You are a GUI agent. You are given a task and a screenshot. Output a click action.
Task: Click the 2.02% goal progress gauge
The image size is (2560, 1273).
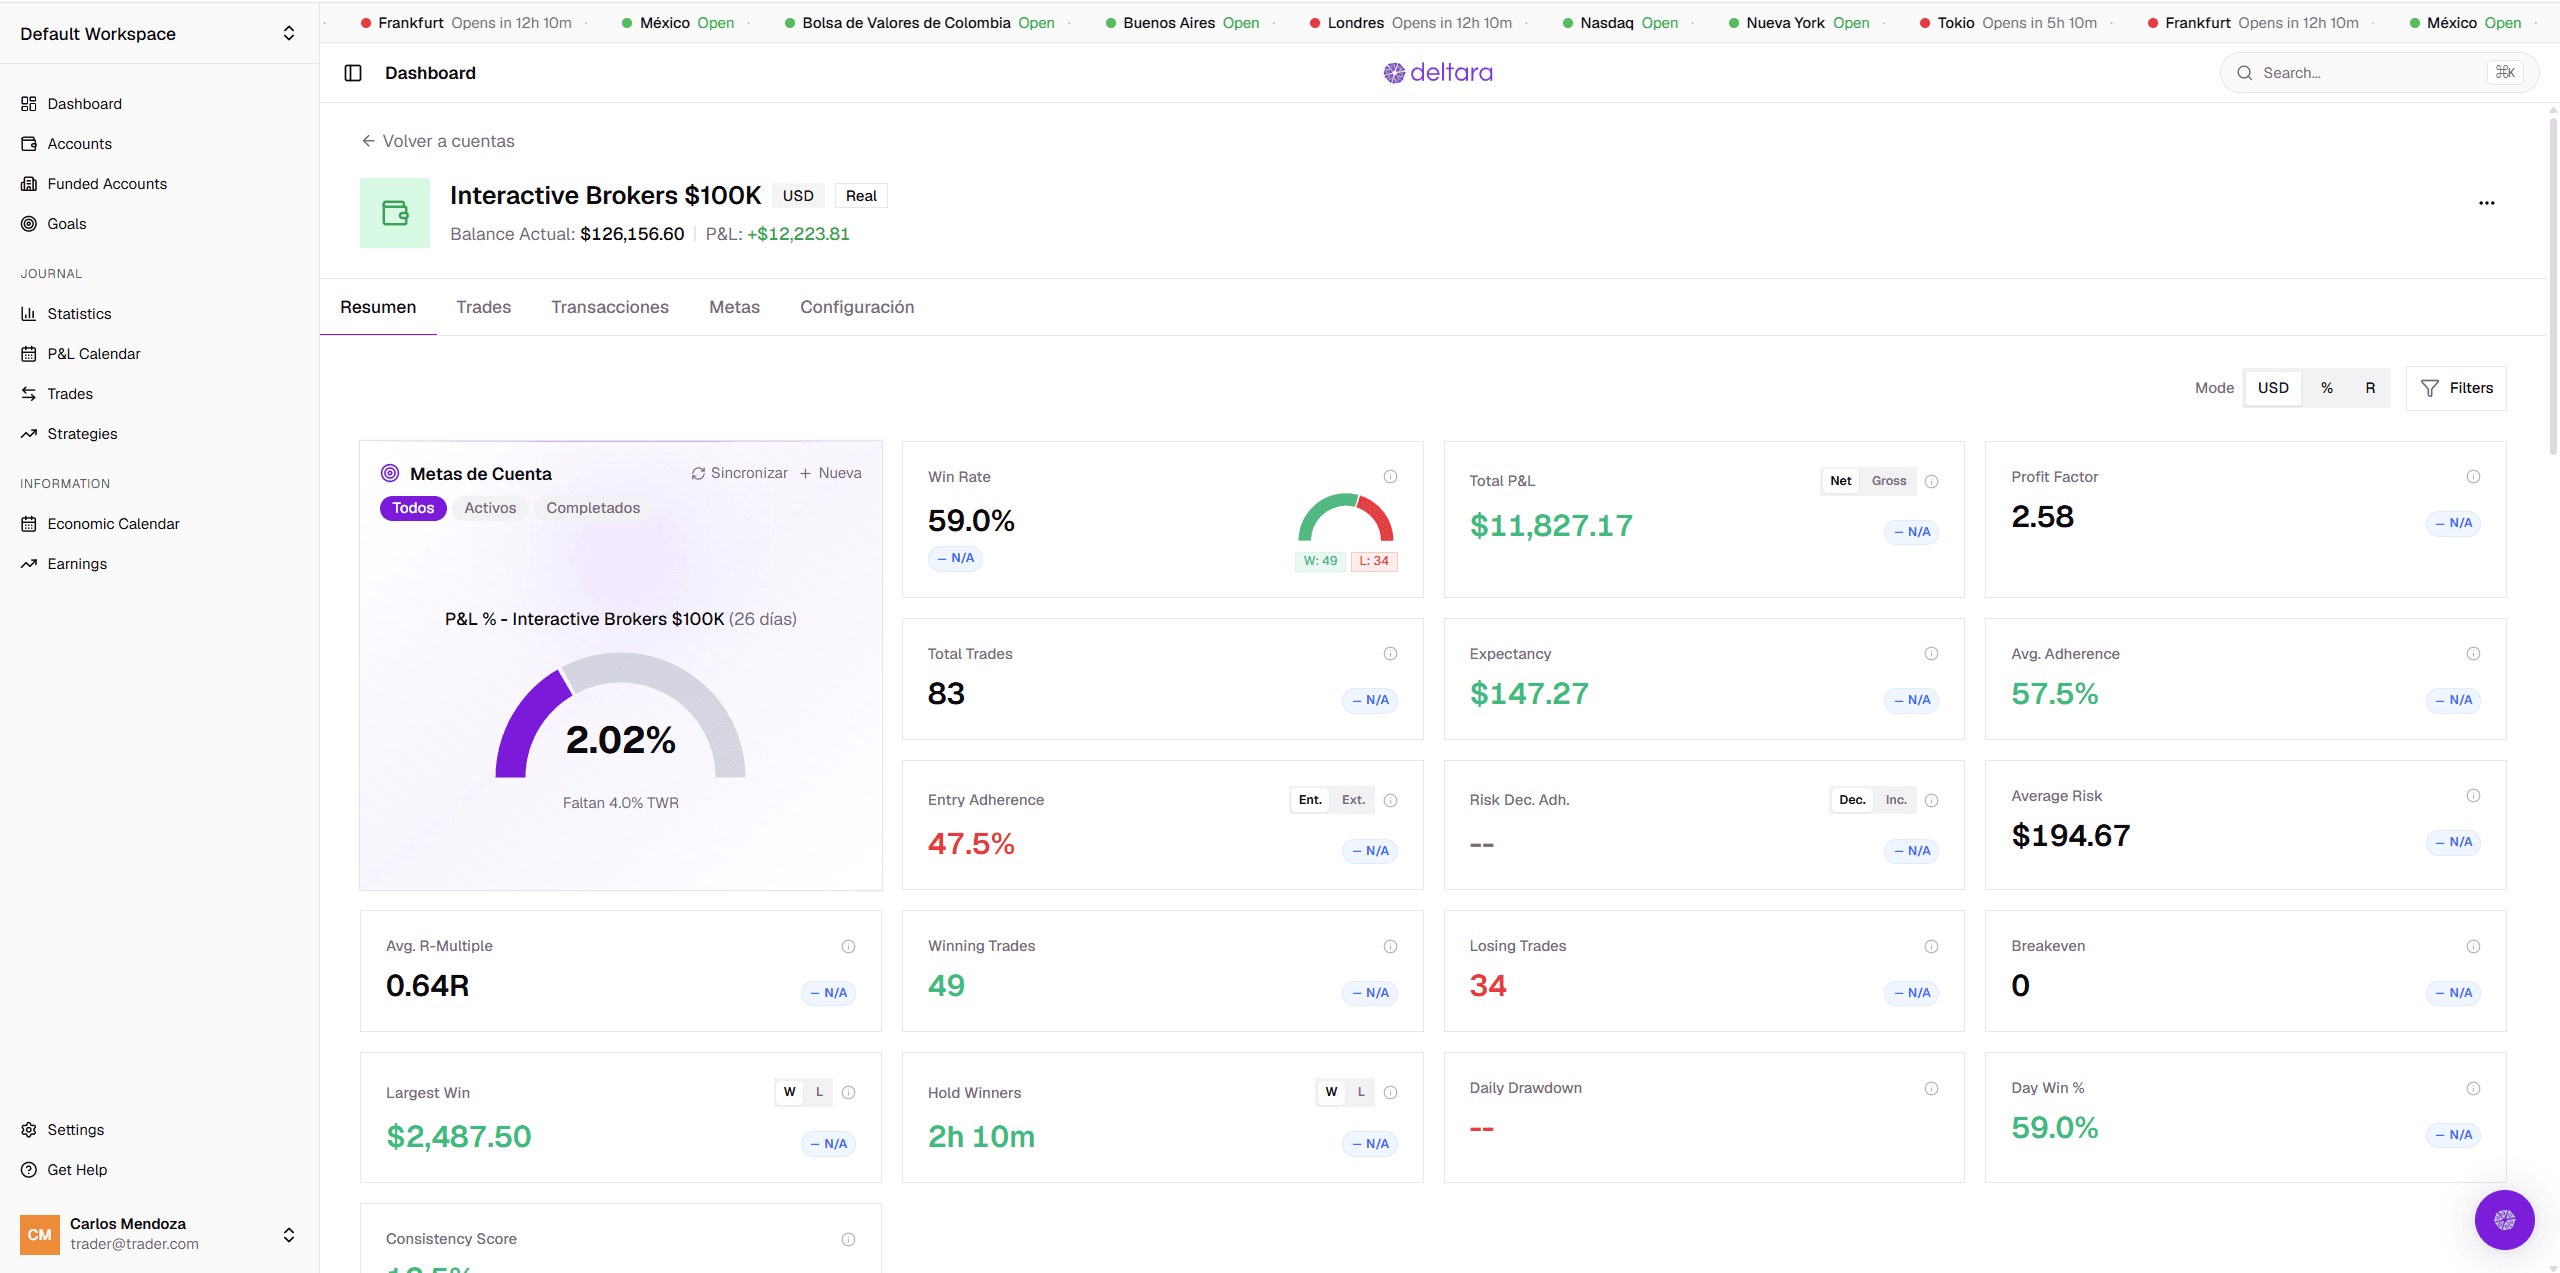click(620, 715)
